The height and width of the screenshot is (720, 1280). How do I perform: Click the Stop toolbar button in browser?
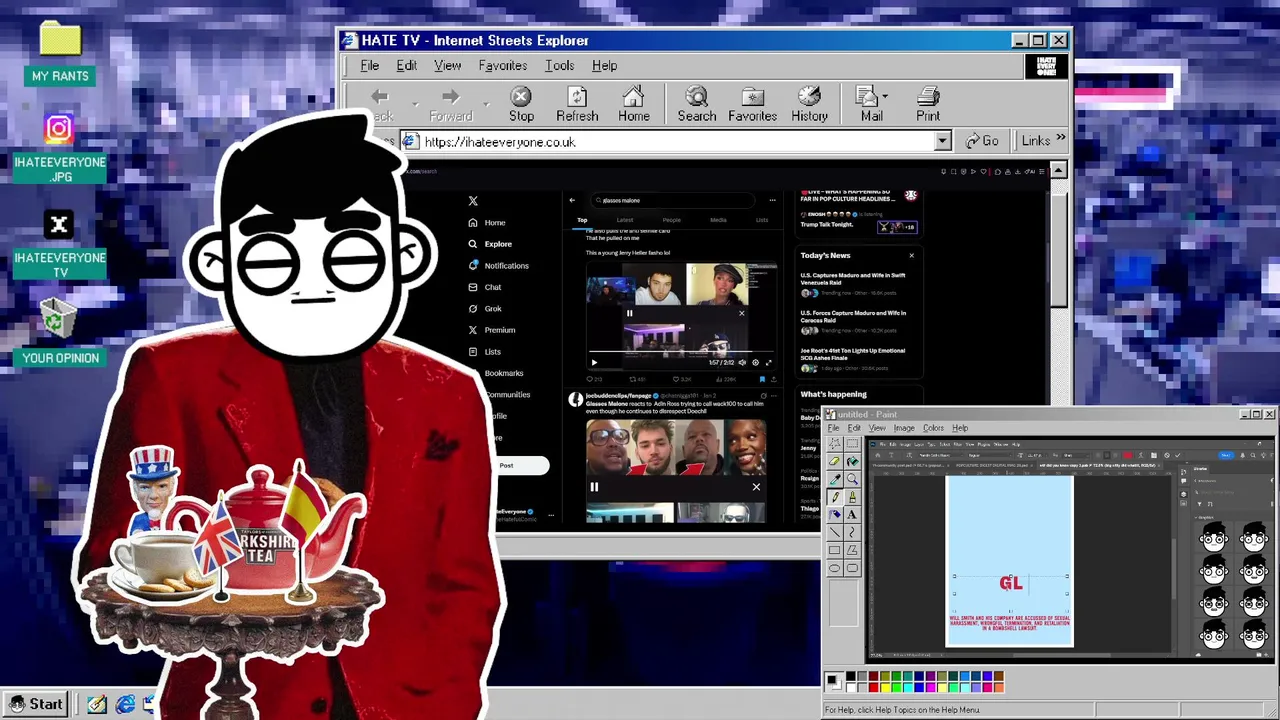(521, 104)
